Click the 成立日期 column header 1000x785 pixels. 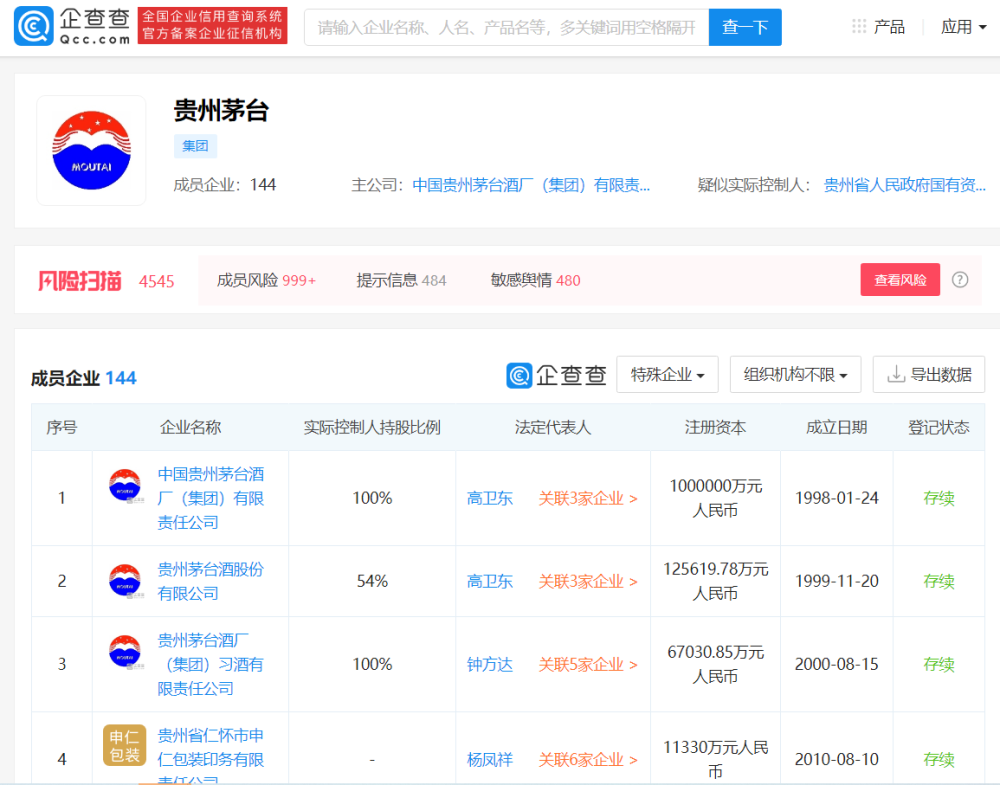pyautogui.click(x=836, y=427)
